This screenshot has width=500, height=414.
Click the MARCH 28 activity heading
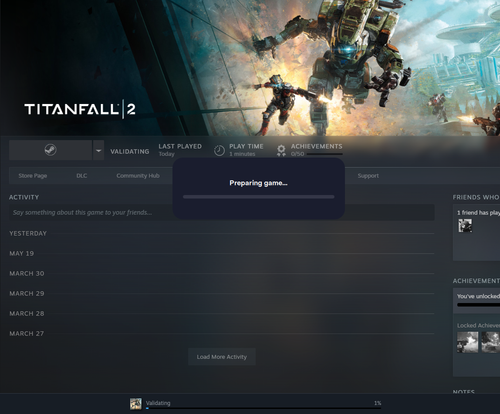27,313
